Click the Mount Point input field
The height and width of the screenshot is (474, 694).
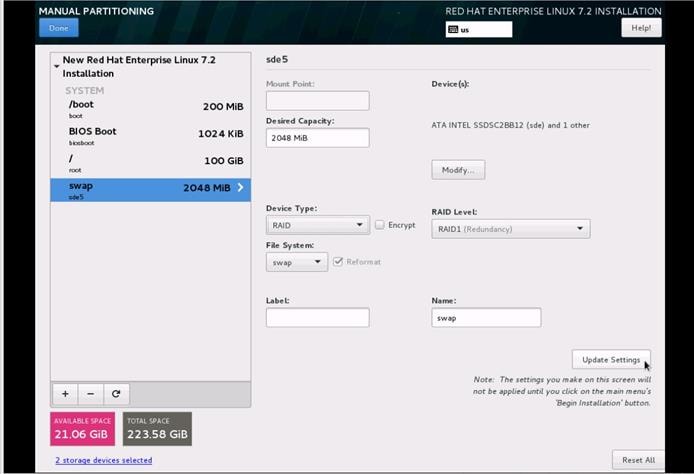(x=318, y=101)
